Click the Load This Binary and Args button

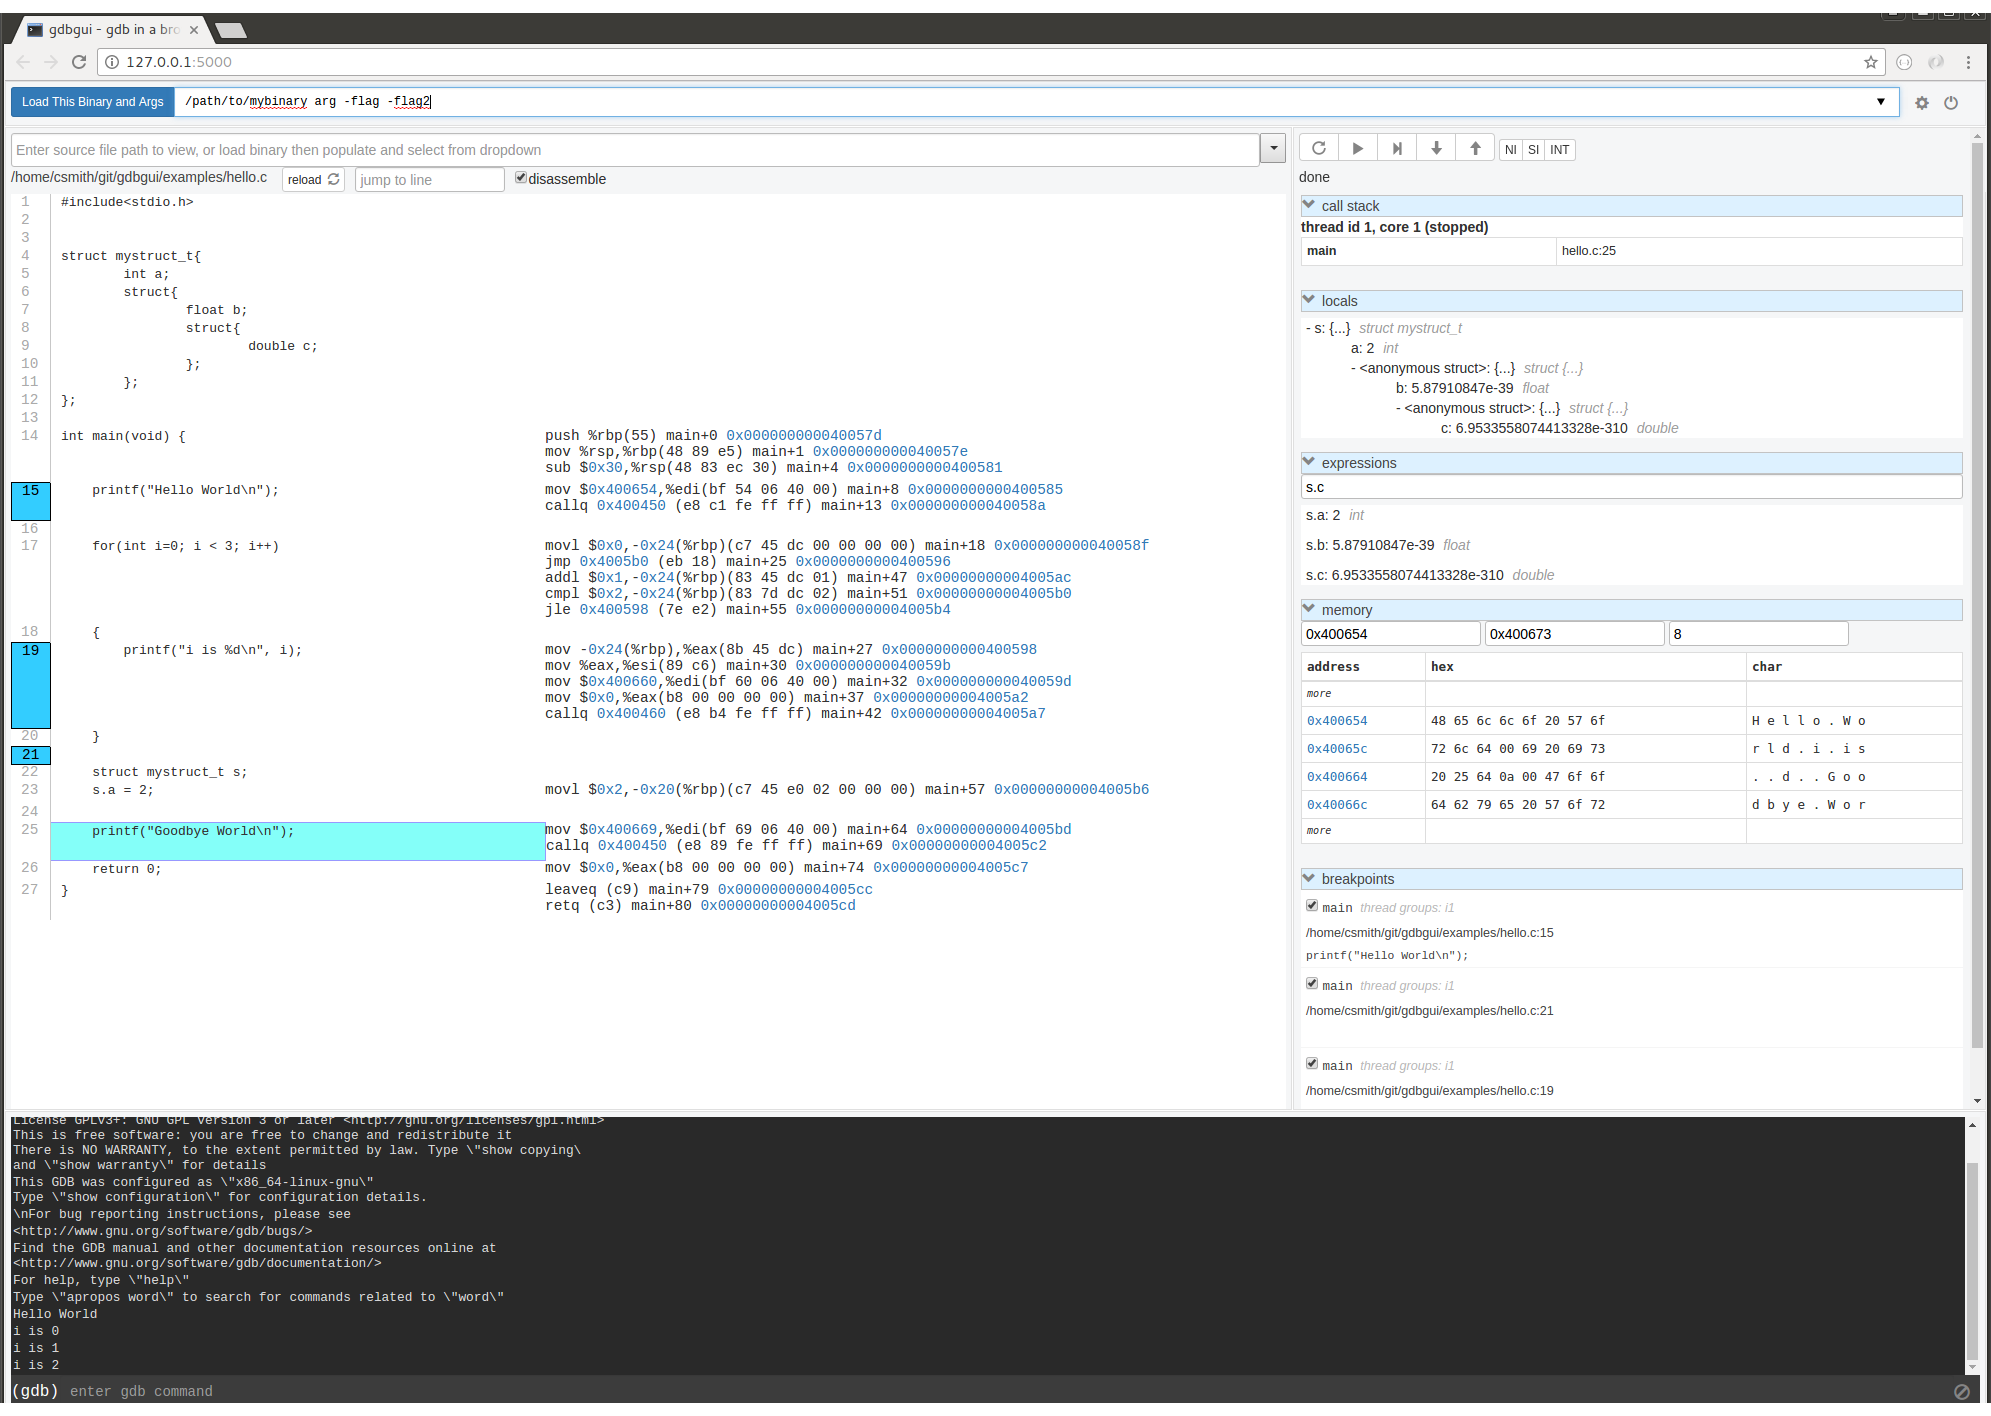coord(91,101)
